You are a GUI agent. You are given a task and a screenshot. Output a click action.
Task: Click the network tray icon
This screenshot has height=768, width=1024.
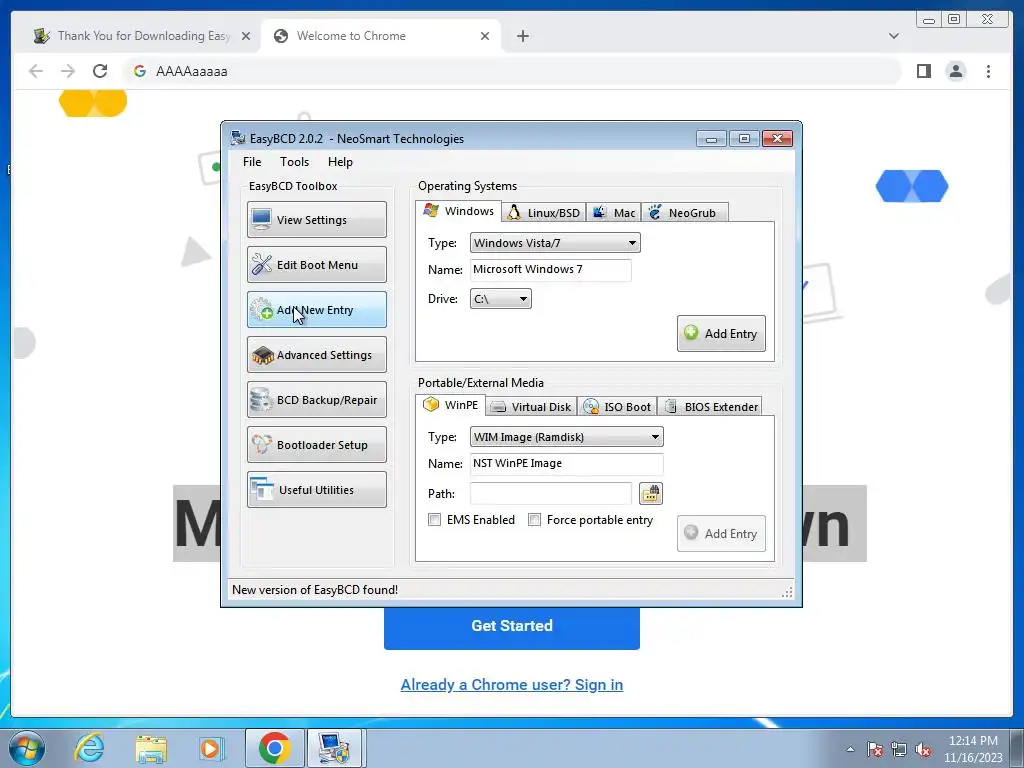click(899, 749)
